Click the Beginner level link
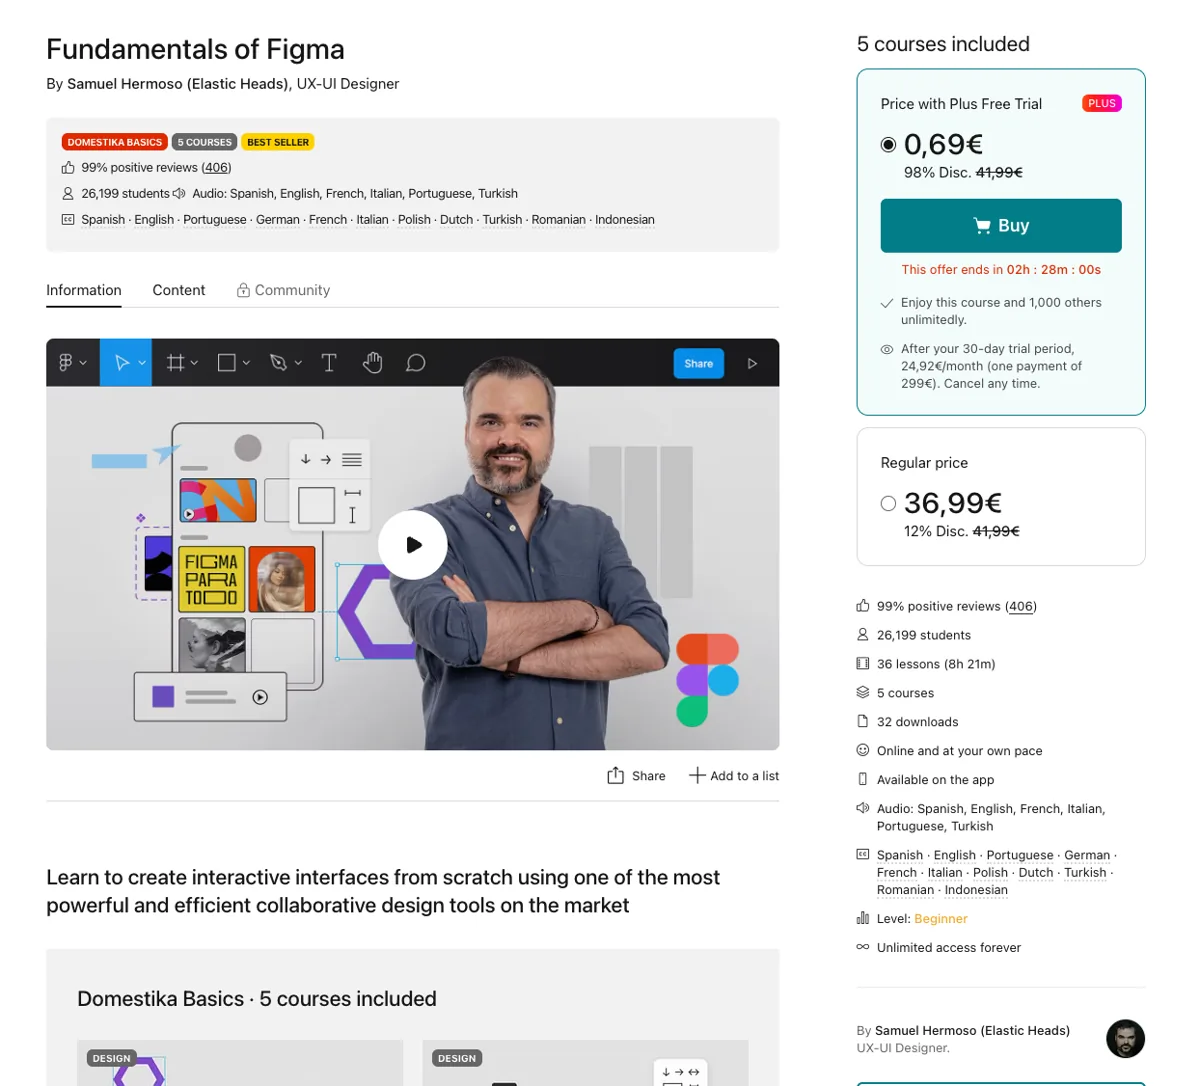 tap(941, 919)
